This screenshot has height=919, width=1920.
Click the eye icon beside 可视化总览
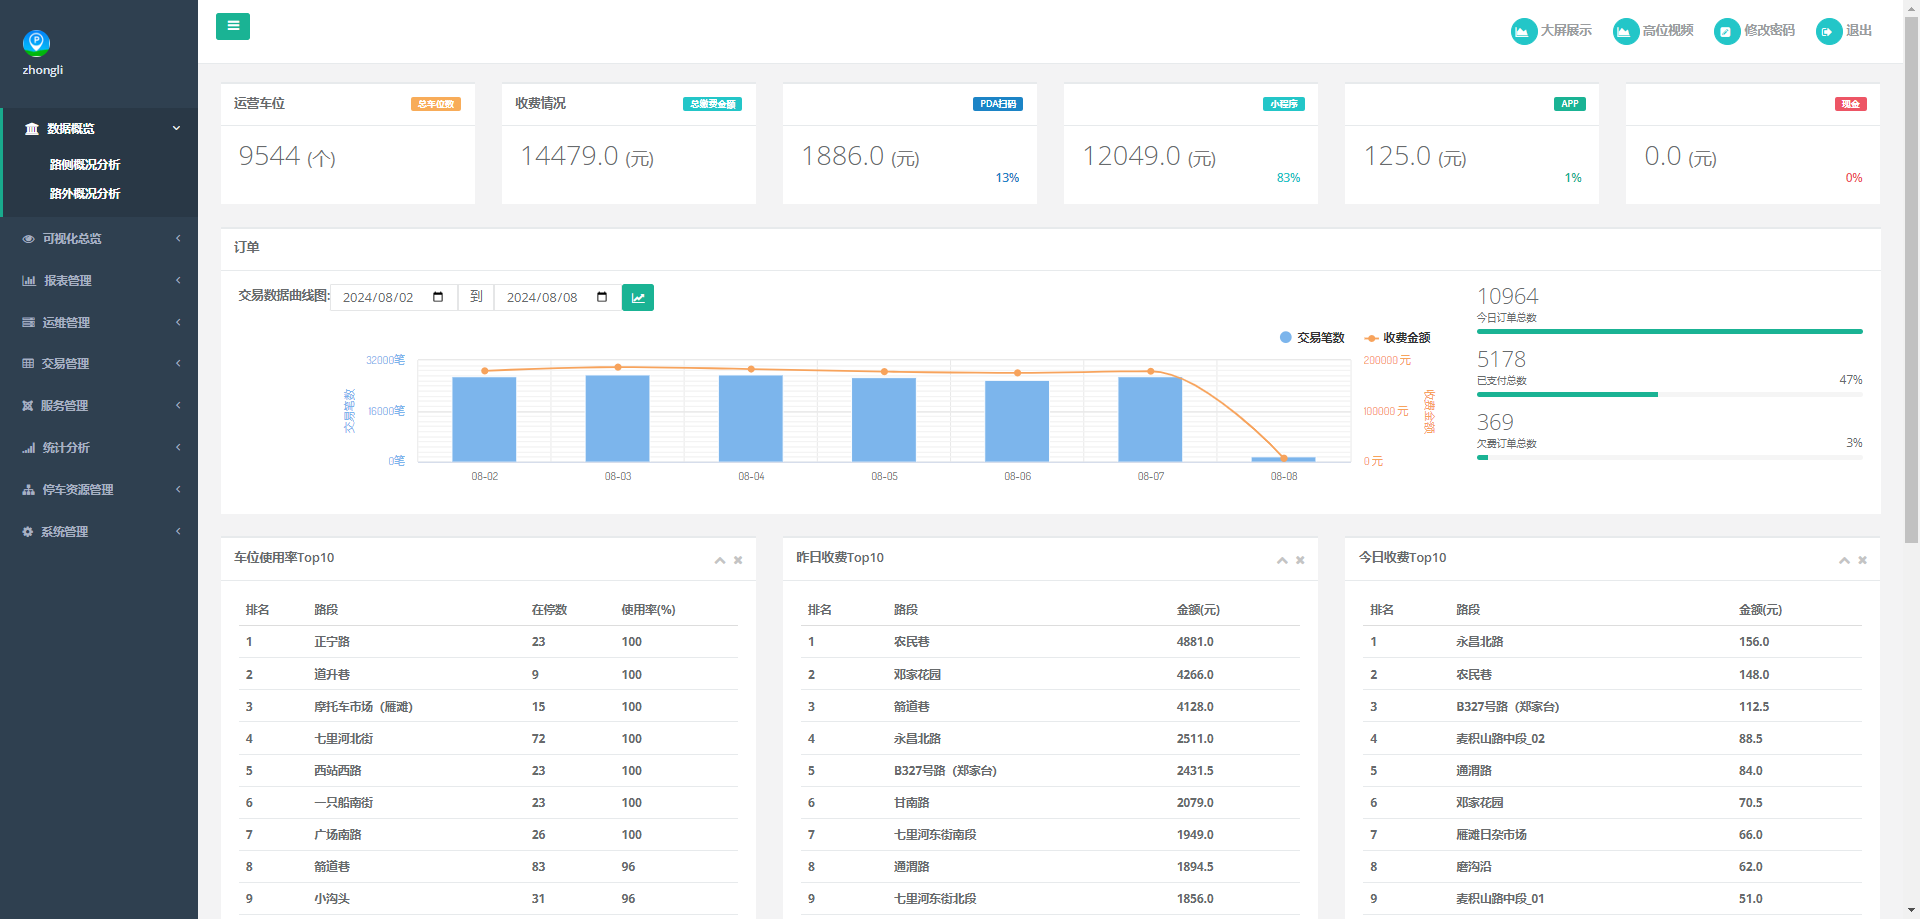(28, 239)
